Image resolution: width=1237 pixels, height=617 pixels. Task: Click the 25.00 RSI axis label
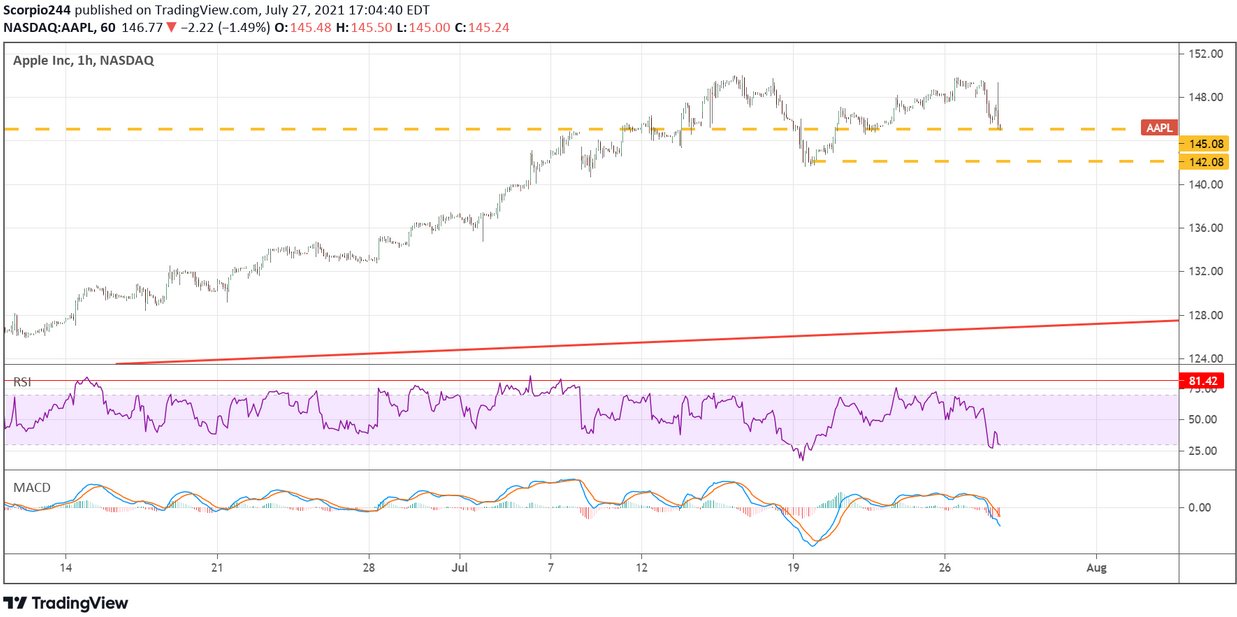tap(1203, 451)
